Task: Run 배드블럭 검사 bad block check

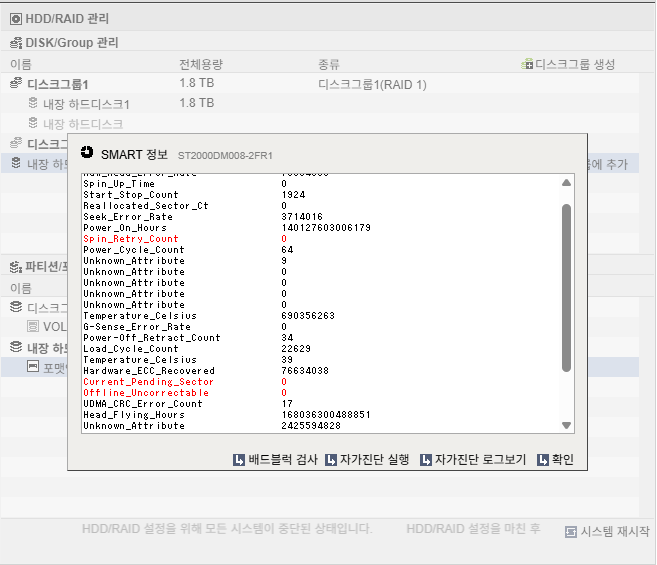Action: (275, 460)
